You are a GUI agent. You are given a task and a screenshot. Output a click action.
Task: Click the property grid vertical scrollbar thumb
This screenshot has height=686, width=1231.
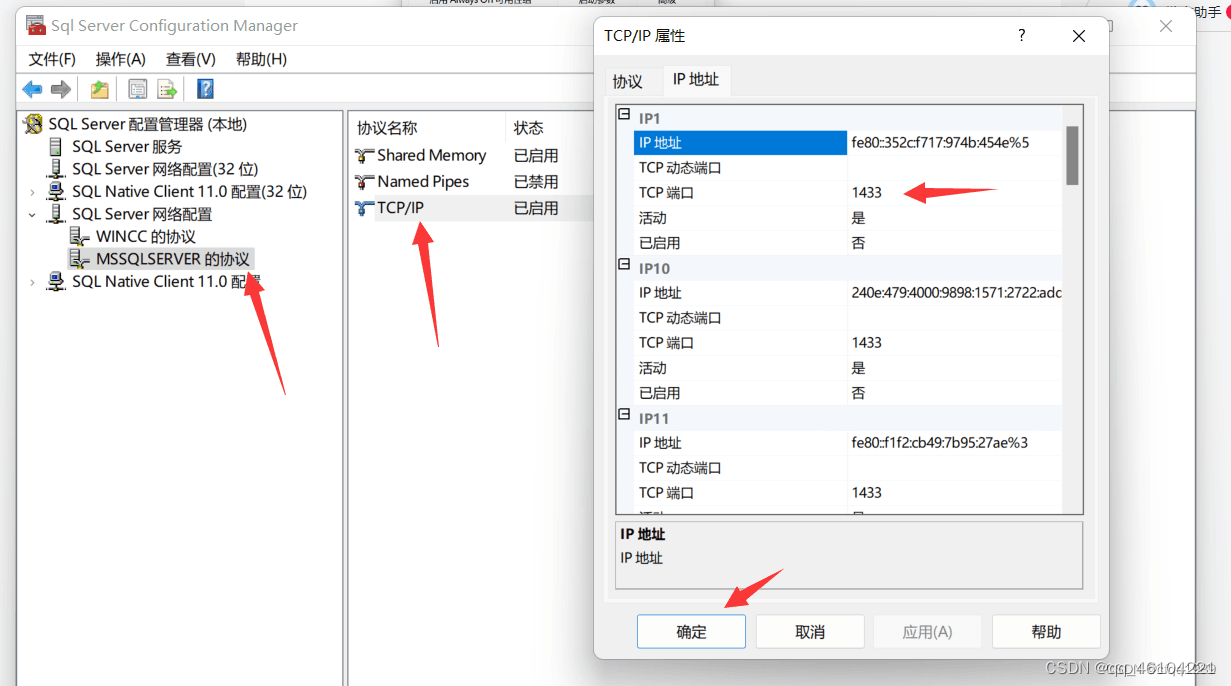pyautogui.click(x=1072, y=155)
